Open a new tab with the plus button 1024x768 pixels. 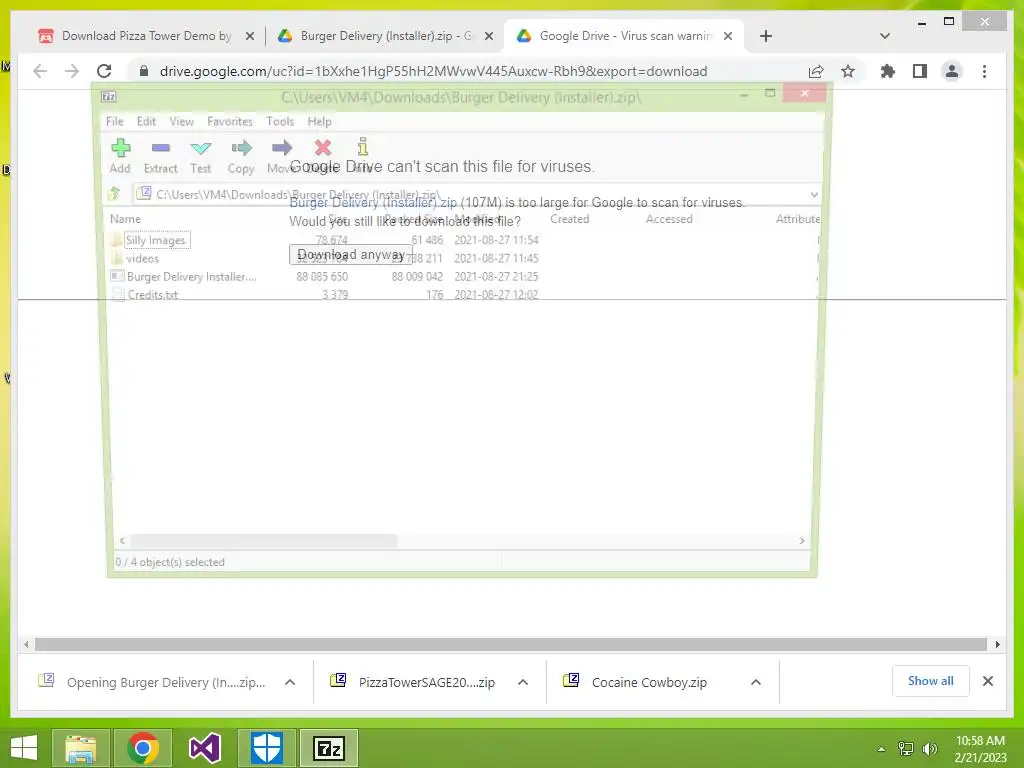[x=766, y=36]
